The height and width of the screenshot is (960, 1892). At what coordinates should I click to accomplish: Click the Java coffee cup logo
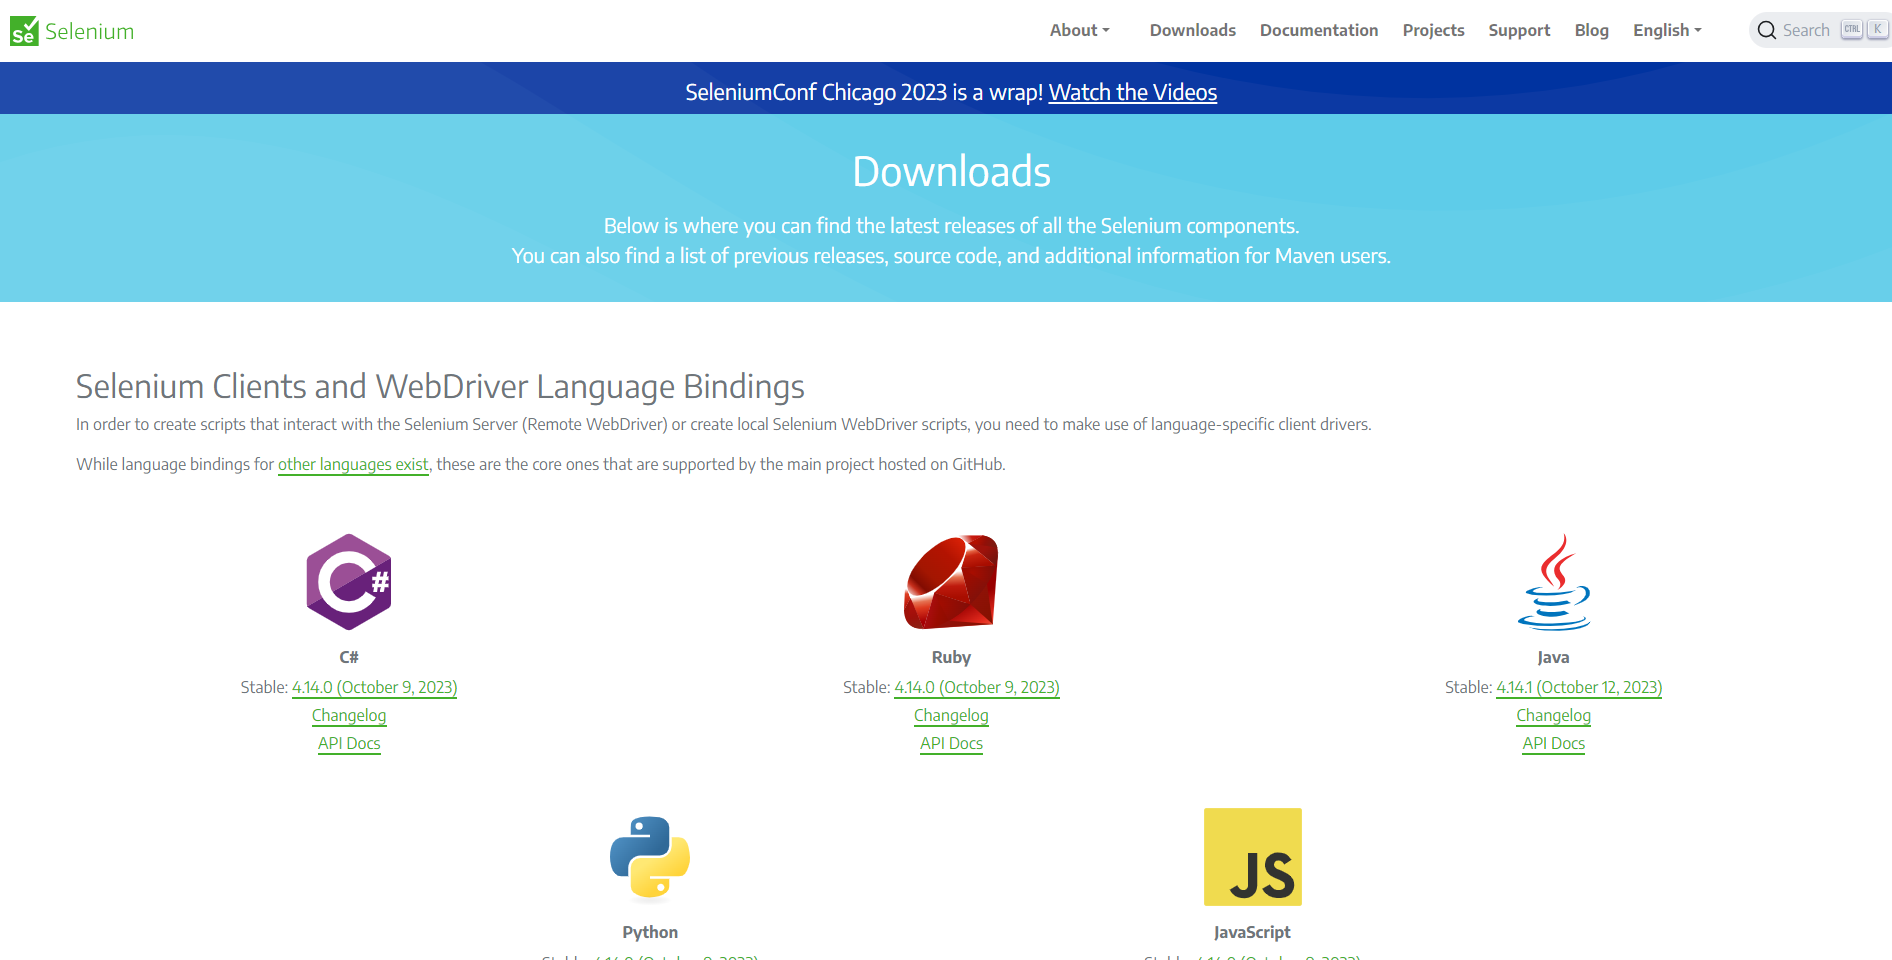coord(1553,582)
